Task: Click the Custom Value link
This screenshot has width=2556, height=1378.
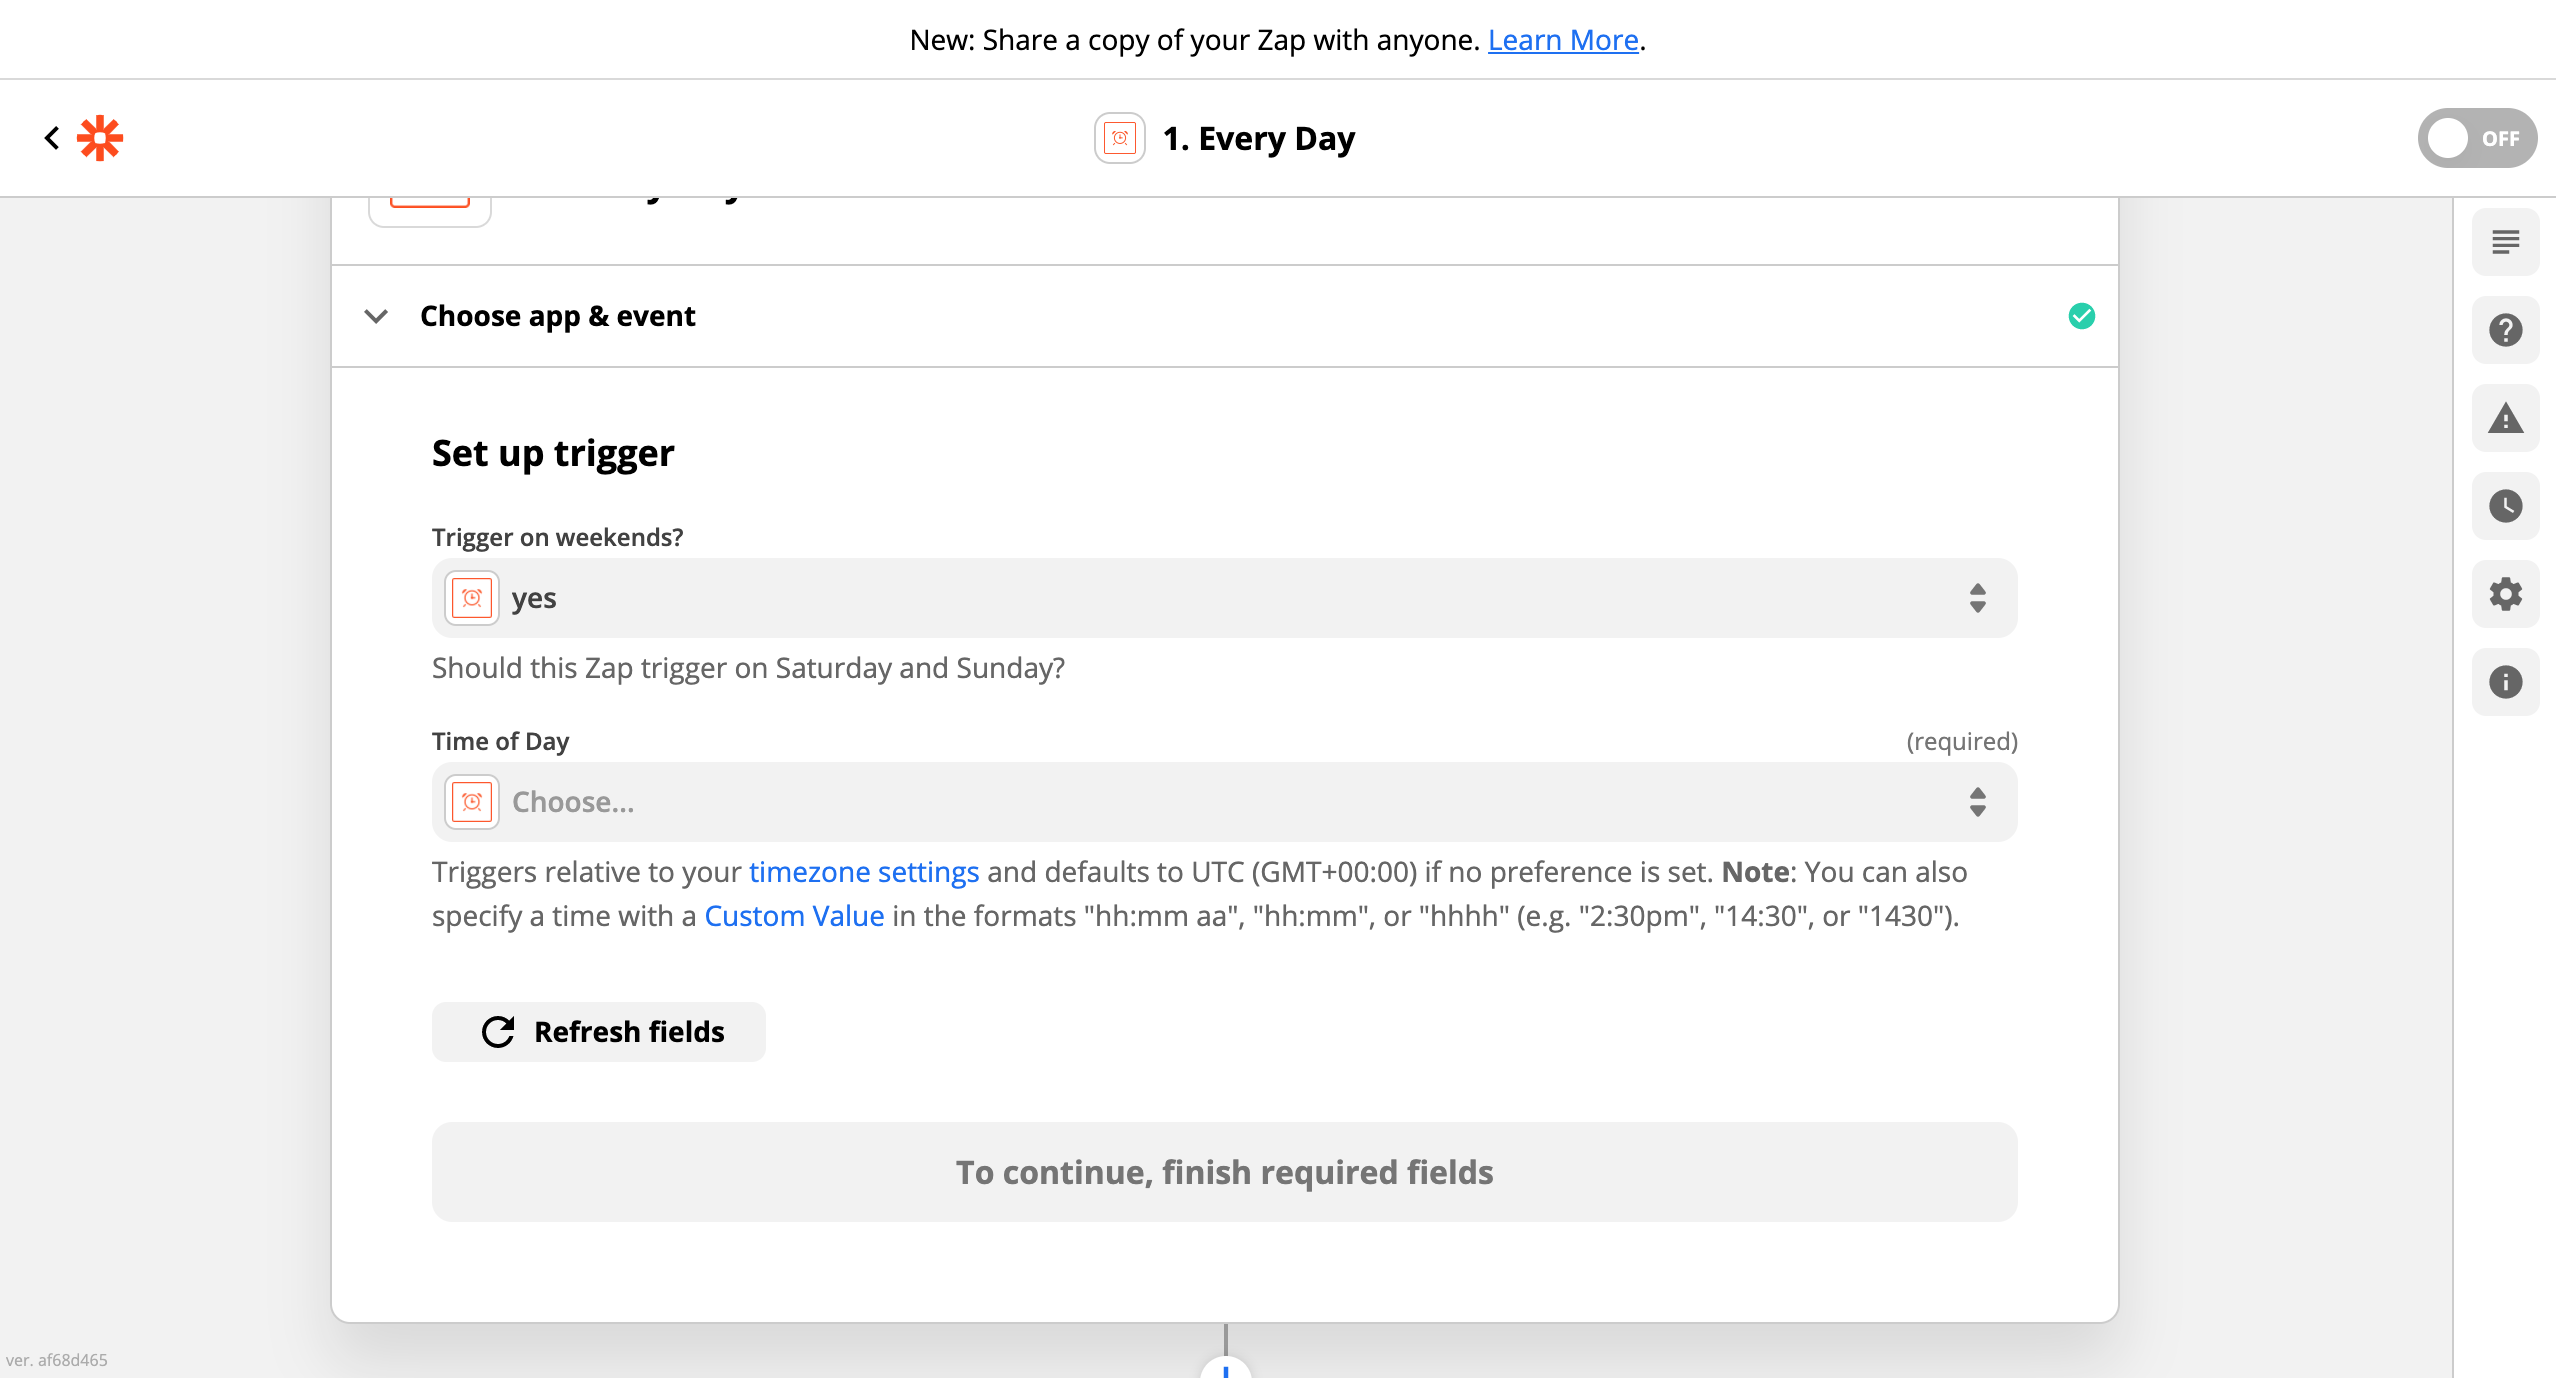Action: coord(794,916)
